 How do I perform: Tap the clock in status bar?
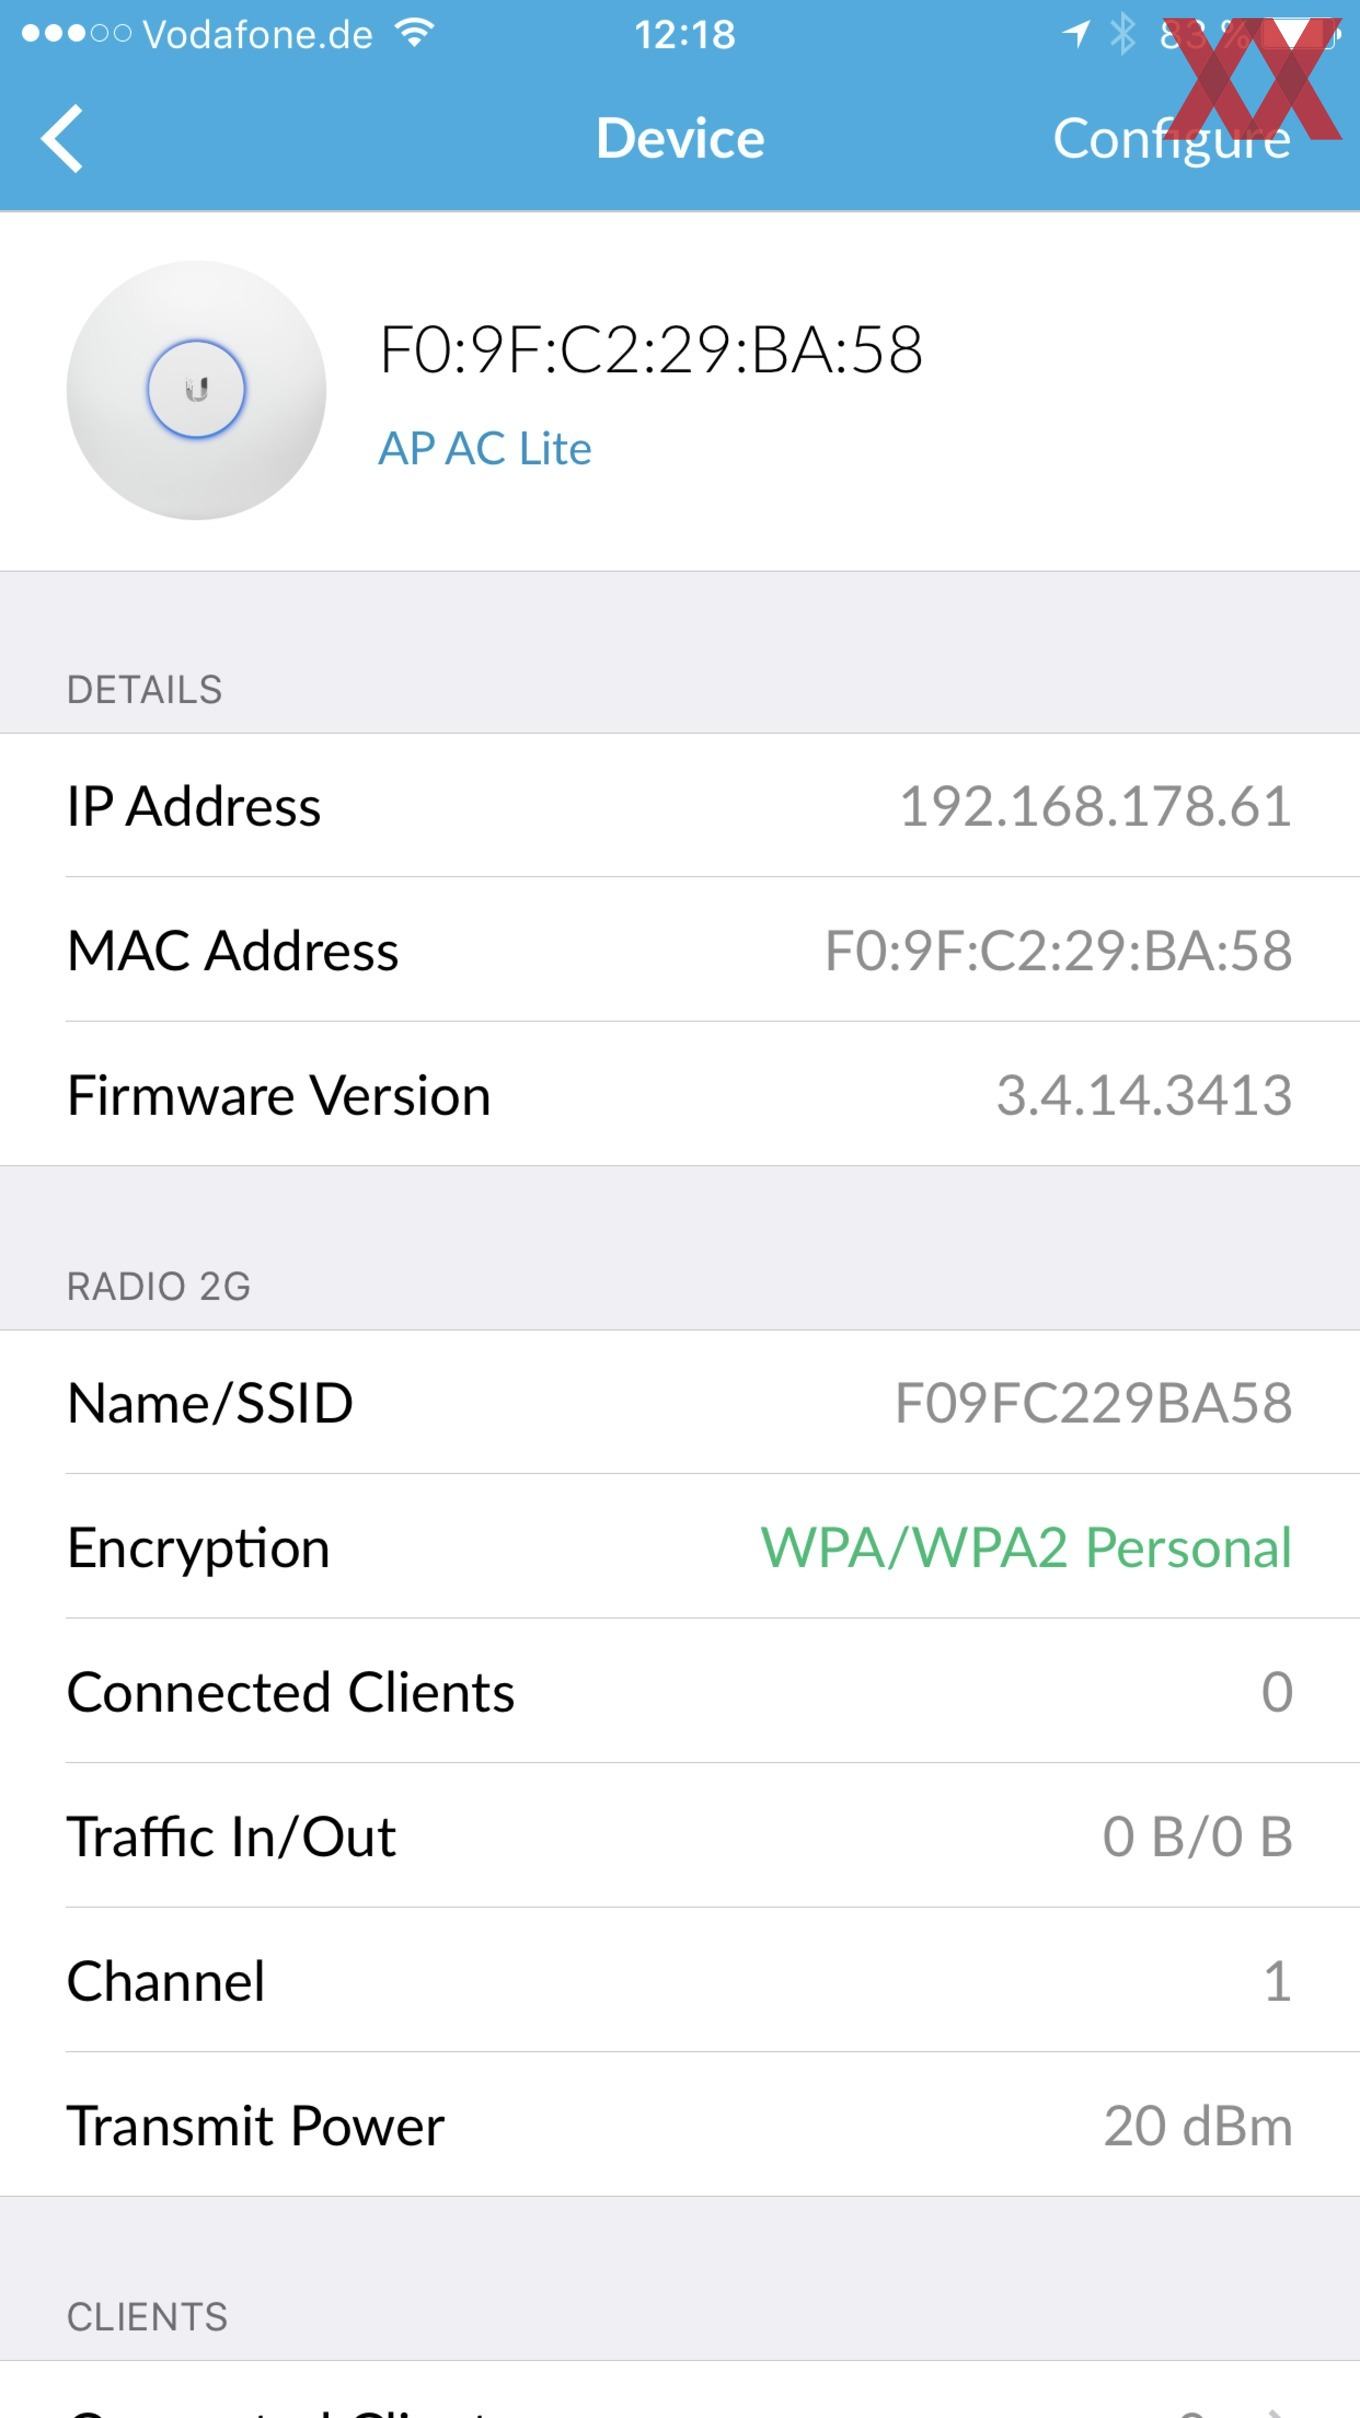point(685,35)
